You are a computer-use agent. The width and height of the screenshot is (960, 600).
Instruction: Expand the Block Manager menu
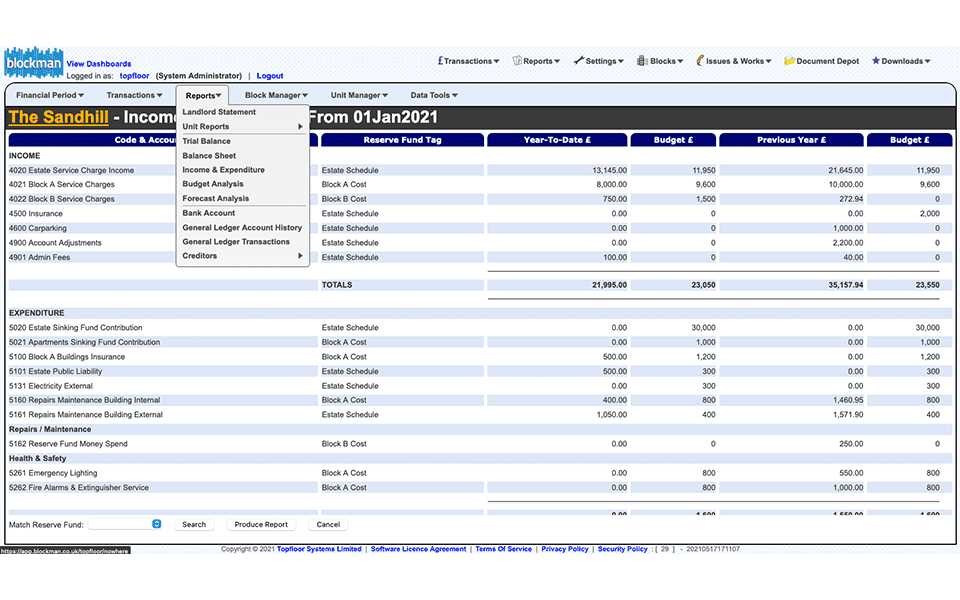click(x=276, y=96)
